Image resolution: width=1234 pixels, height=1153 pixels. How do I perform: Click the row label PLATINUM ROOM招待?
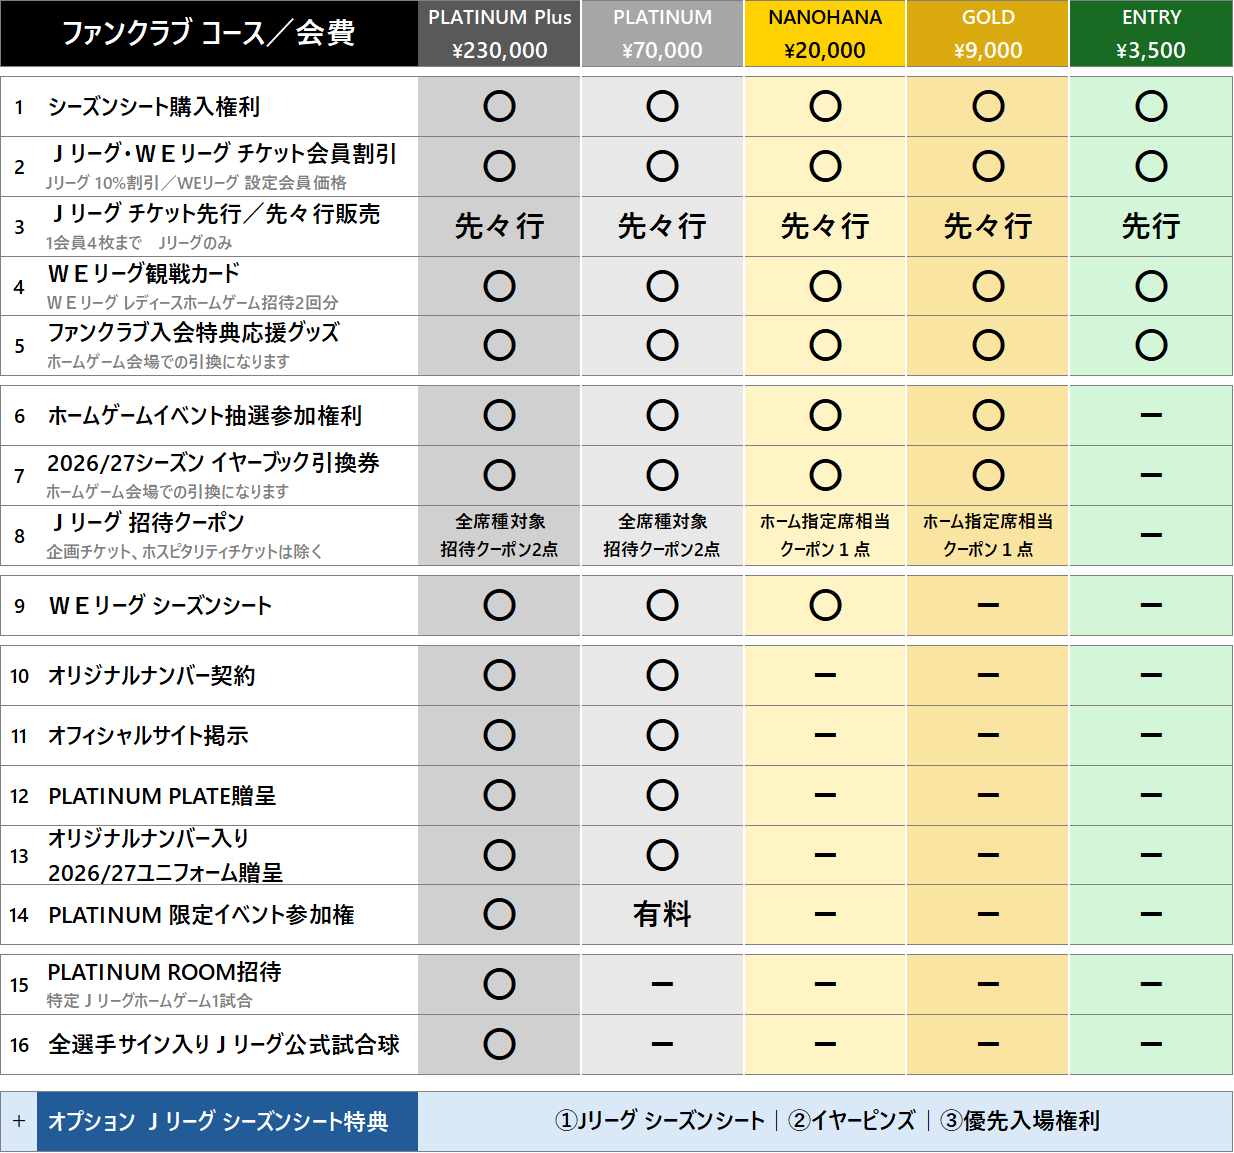(x=164, y=972)
